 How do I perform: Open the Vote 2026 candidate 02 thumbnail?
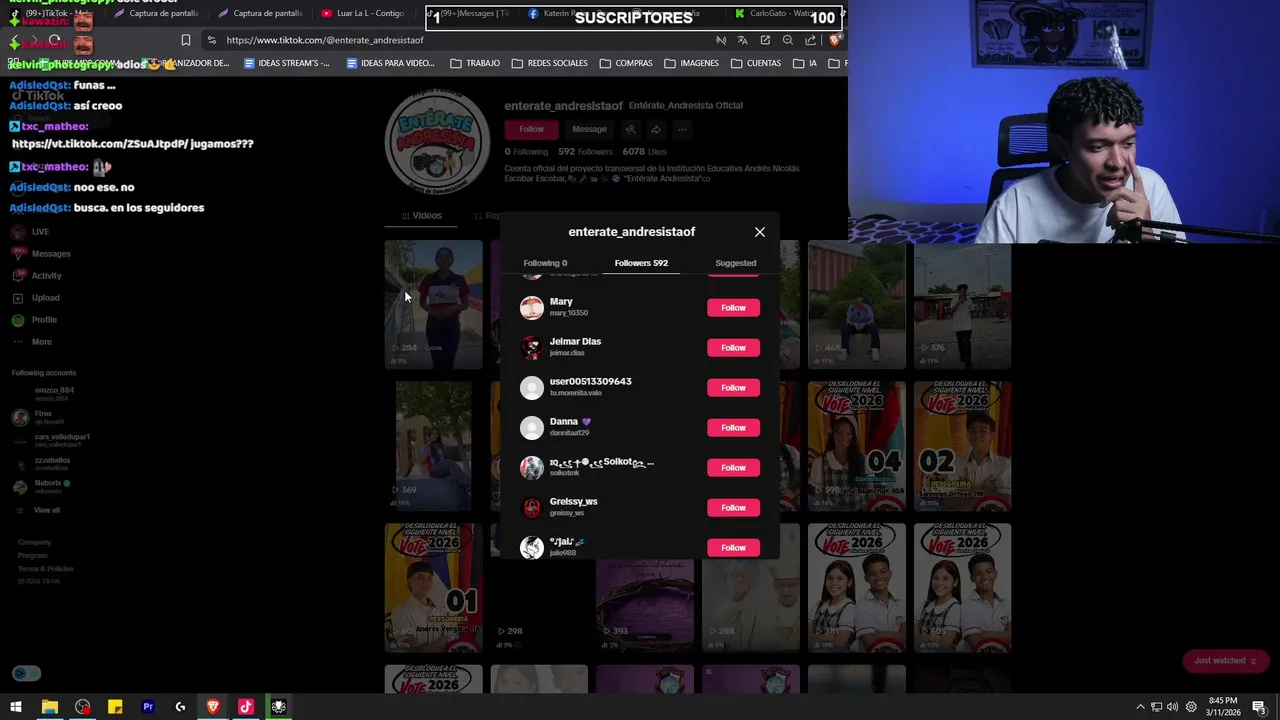[x=962, y=446]
